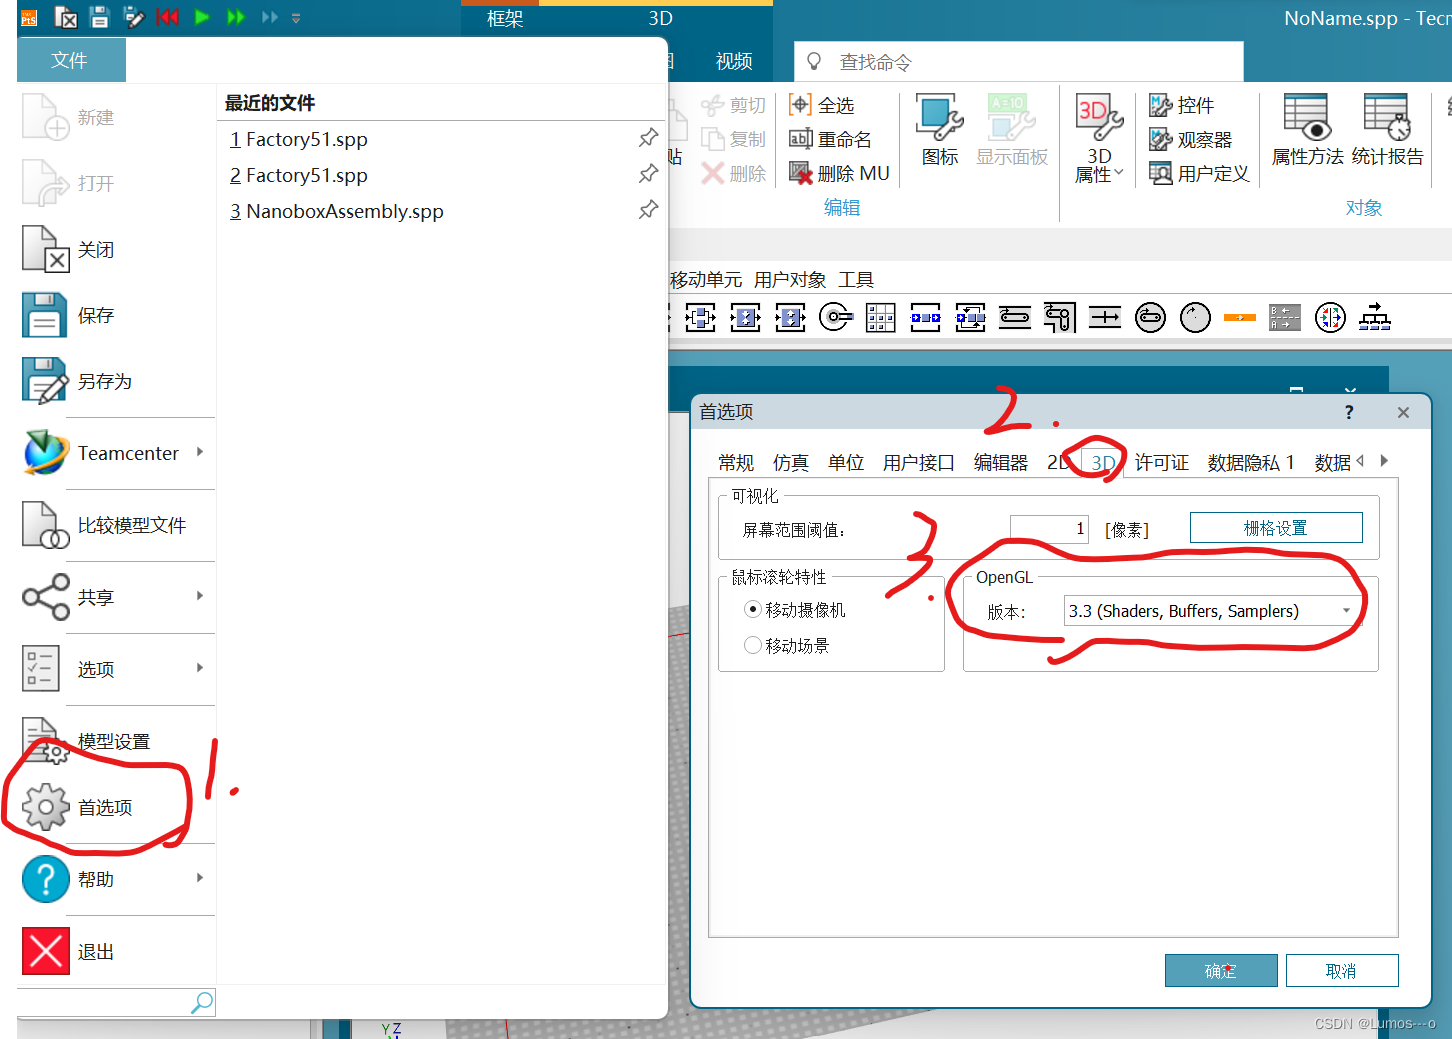
Task: Select the 移动场景 radio button
Action: tap(753, 645)
